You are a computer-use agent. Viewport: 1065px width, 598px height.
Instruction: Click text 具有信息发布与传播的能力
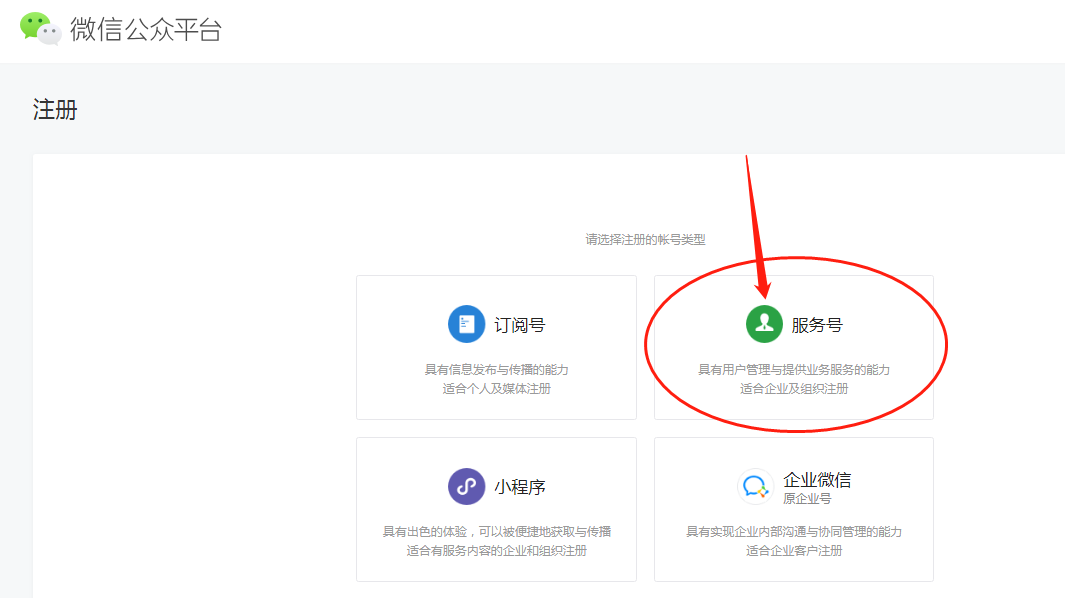(497, 370)
